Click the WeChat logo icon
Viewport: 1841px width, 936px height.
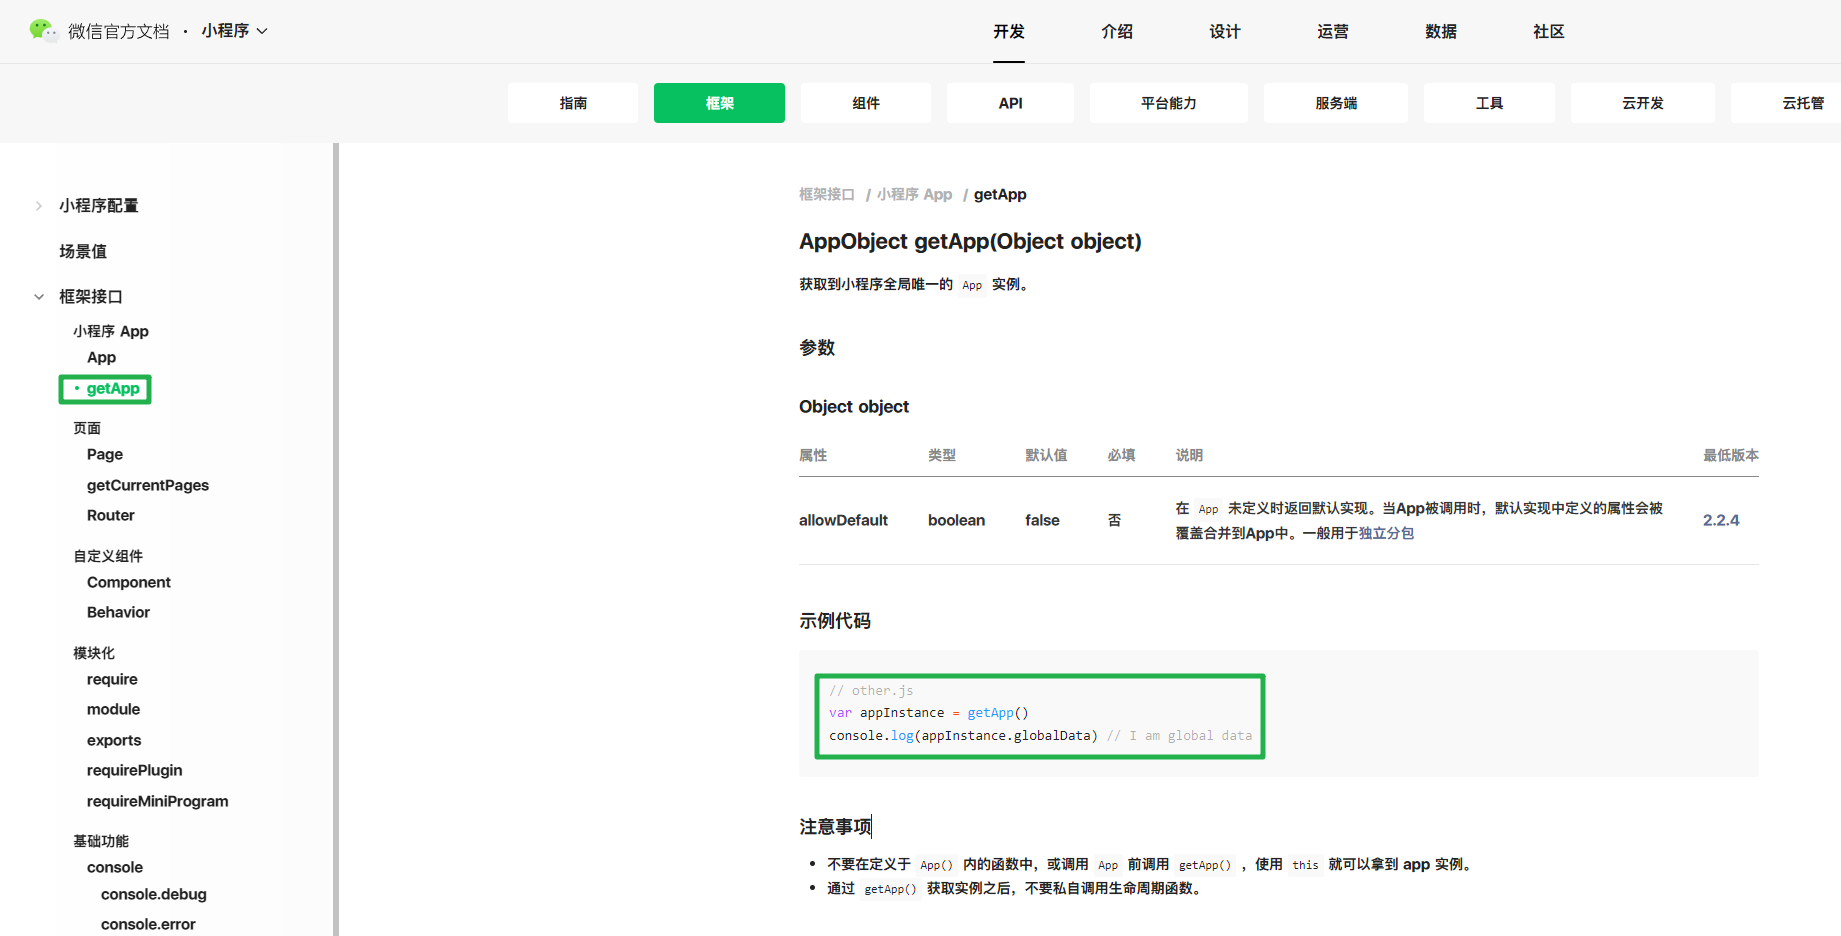tap(43, 31)
